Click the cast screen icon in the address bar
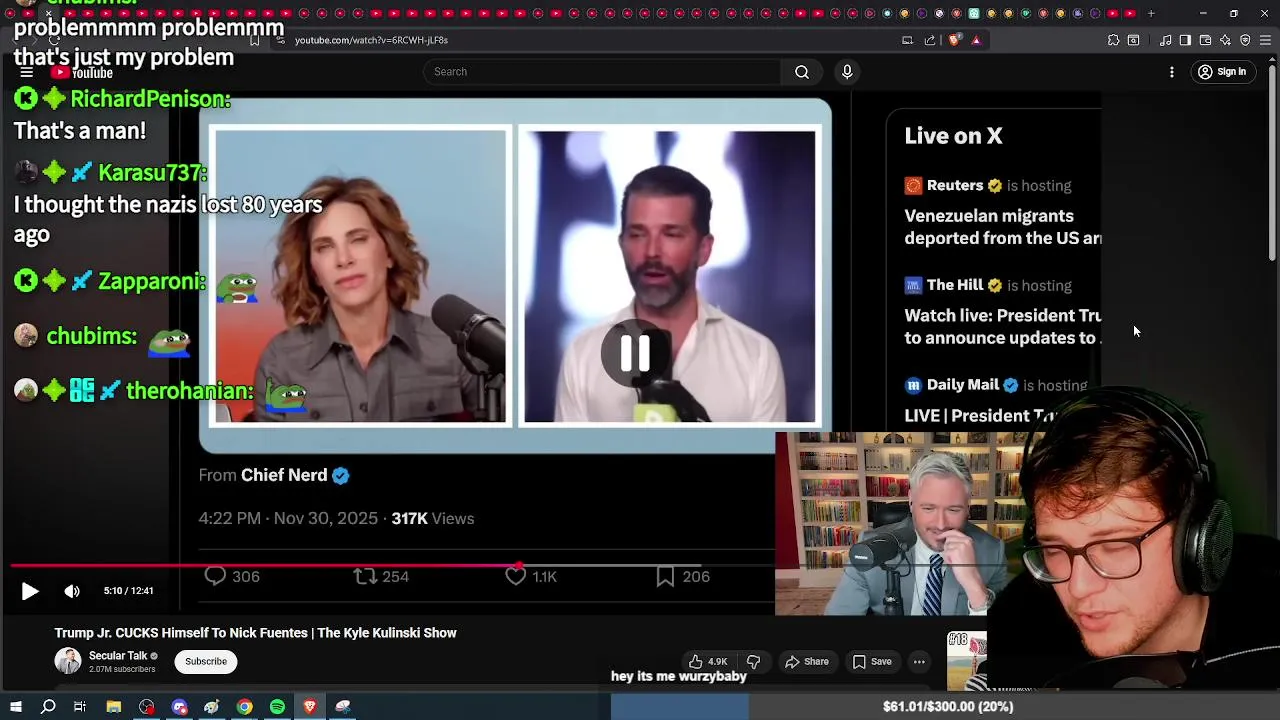 click(907, 40)
